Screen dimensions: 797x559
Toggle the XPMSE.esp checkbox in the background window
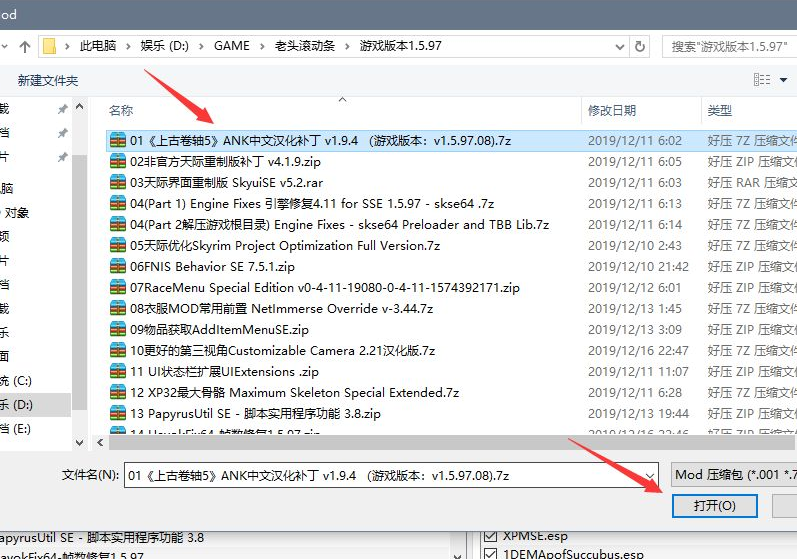[491, 536]
